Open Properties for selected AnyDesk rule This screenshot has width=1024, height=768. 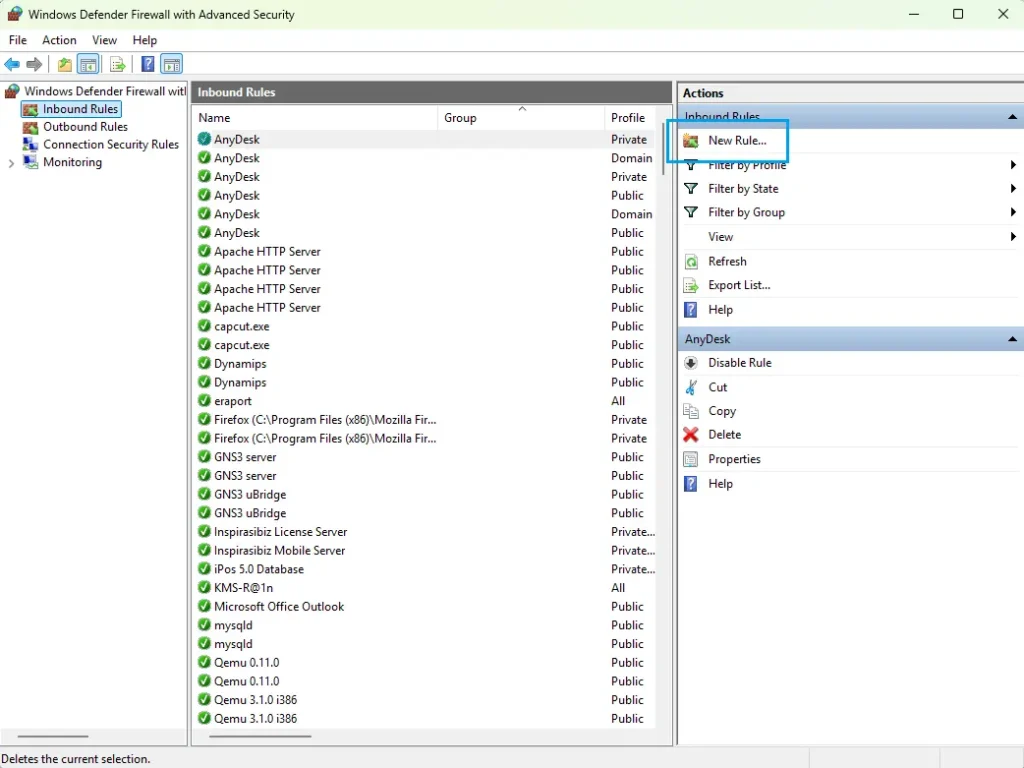click(735, 459)
